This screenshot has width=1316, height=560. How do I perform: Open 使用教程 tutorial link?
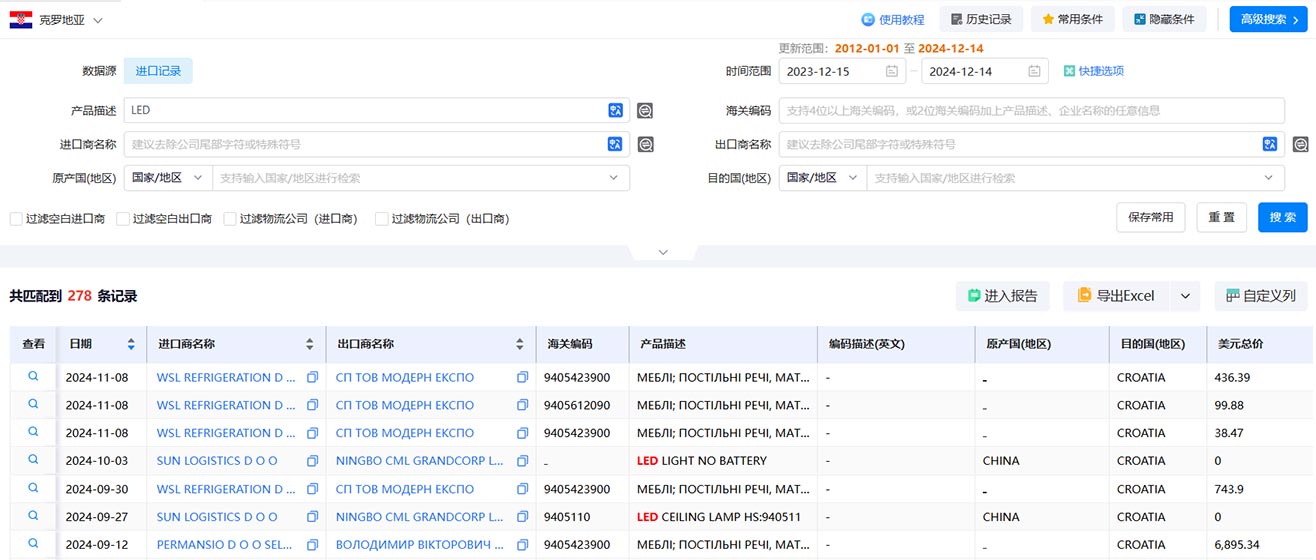(x=893, y=19)
